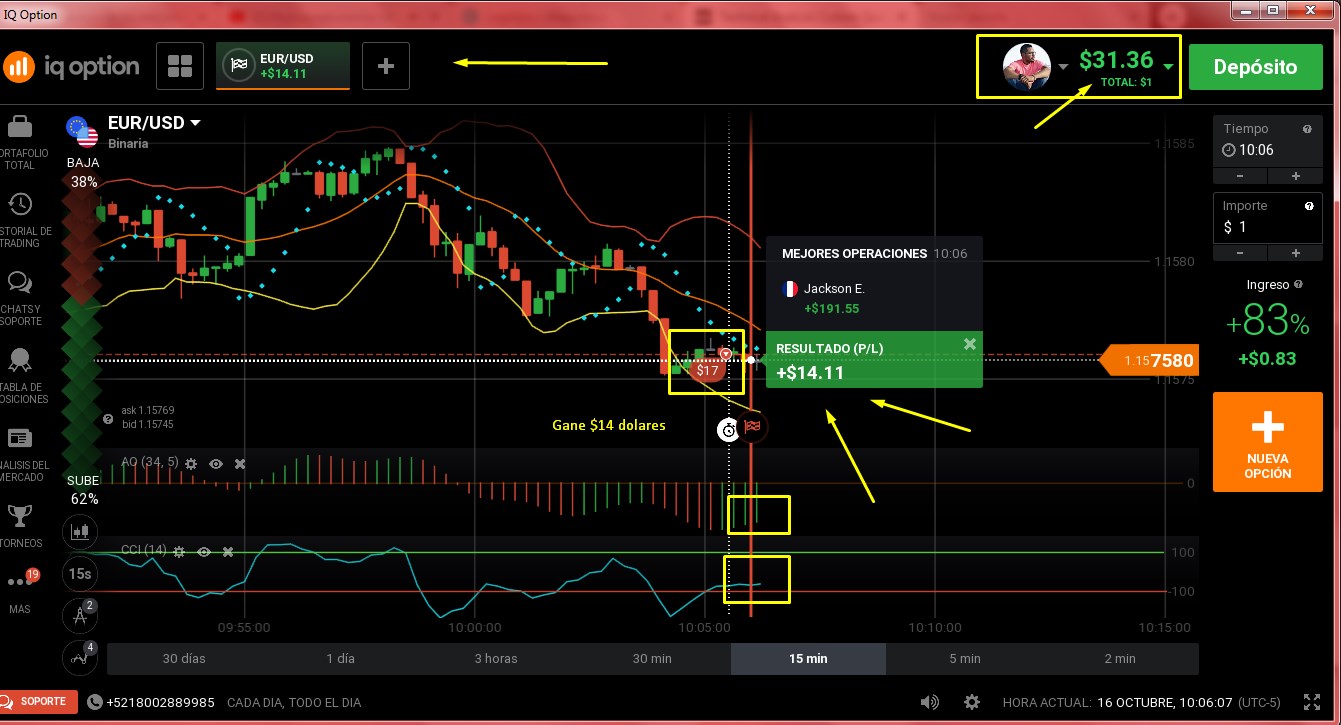Open indicators icon with 4 badge
The width and height of the screenshot is (1341, 725).
coord(80,658)
